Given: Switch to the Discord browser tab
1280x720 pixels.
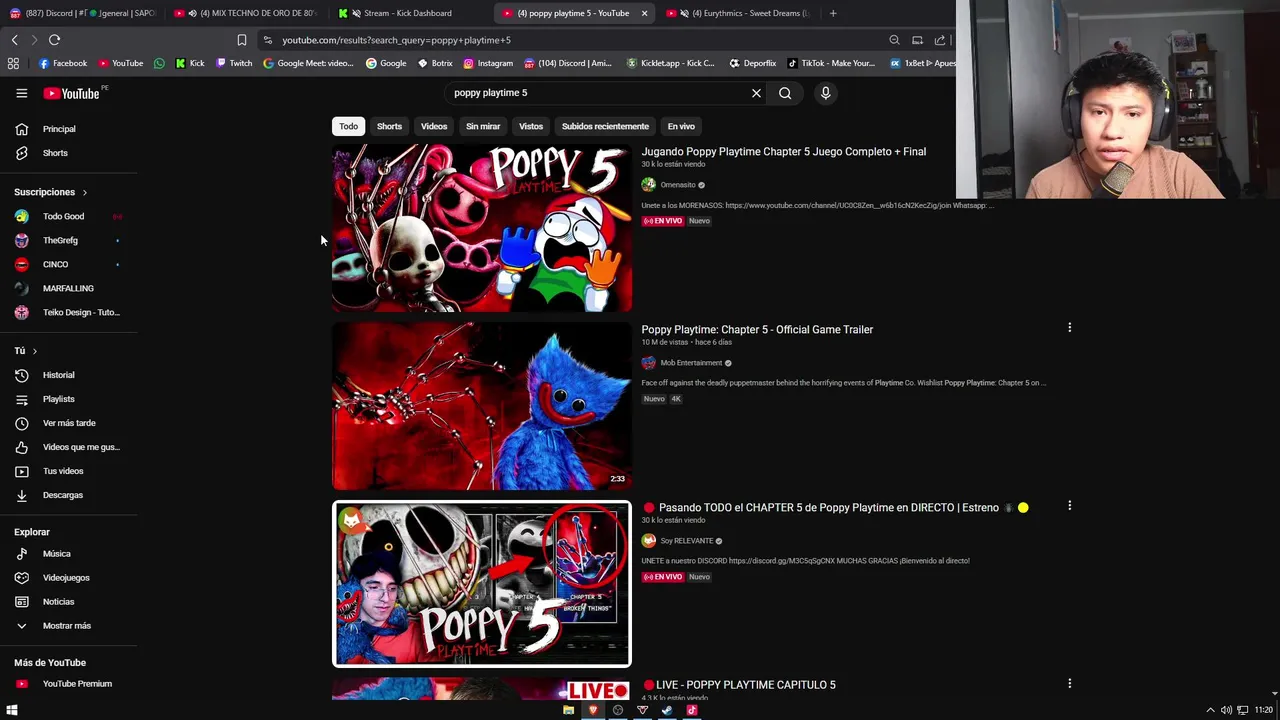Looking at the screenshot, I should 82,13.
